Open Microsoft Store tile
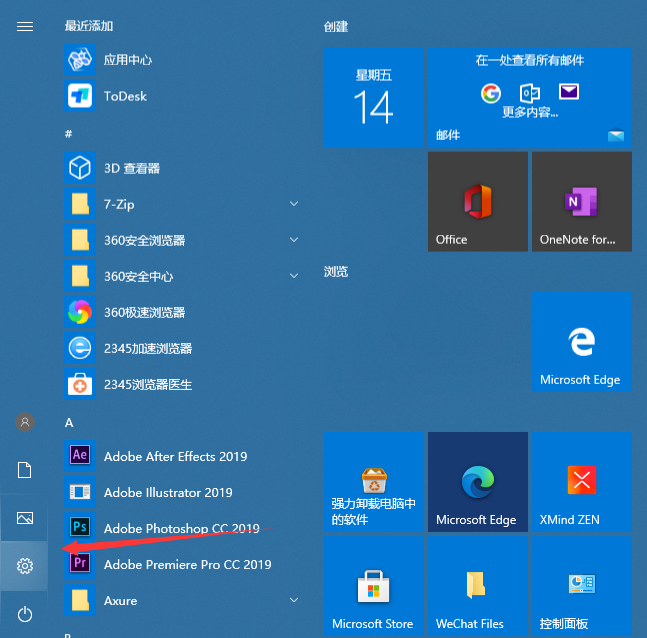 click(x=374, y=586)
